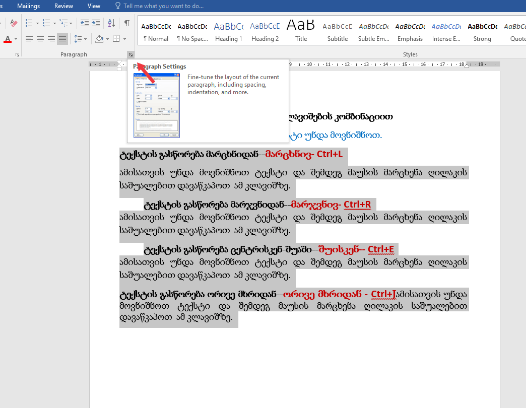Toggle the highlighted Justify alignment button
Image resolution: width=526 pixels, height=408 pixels.
(62, 39)
